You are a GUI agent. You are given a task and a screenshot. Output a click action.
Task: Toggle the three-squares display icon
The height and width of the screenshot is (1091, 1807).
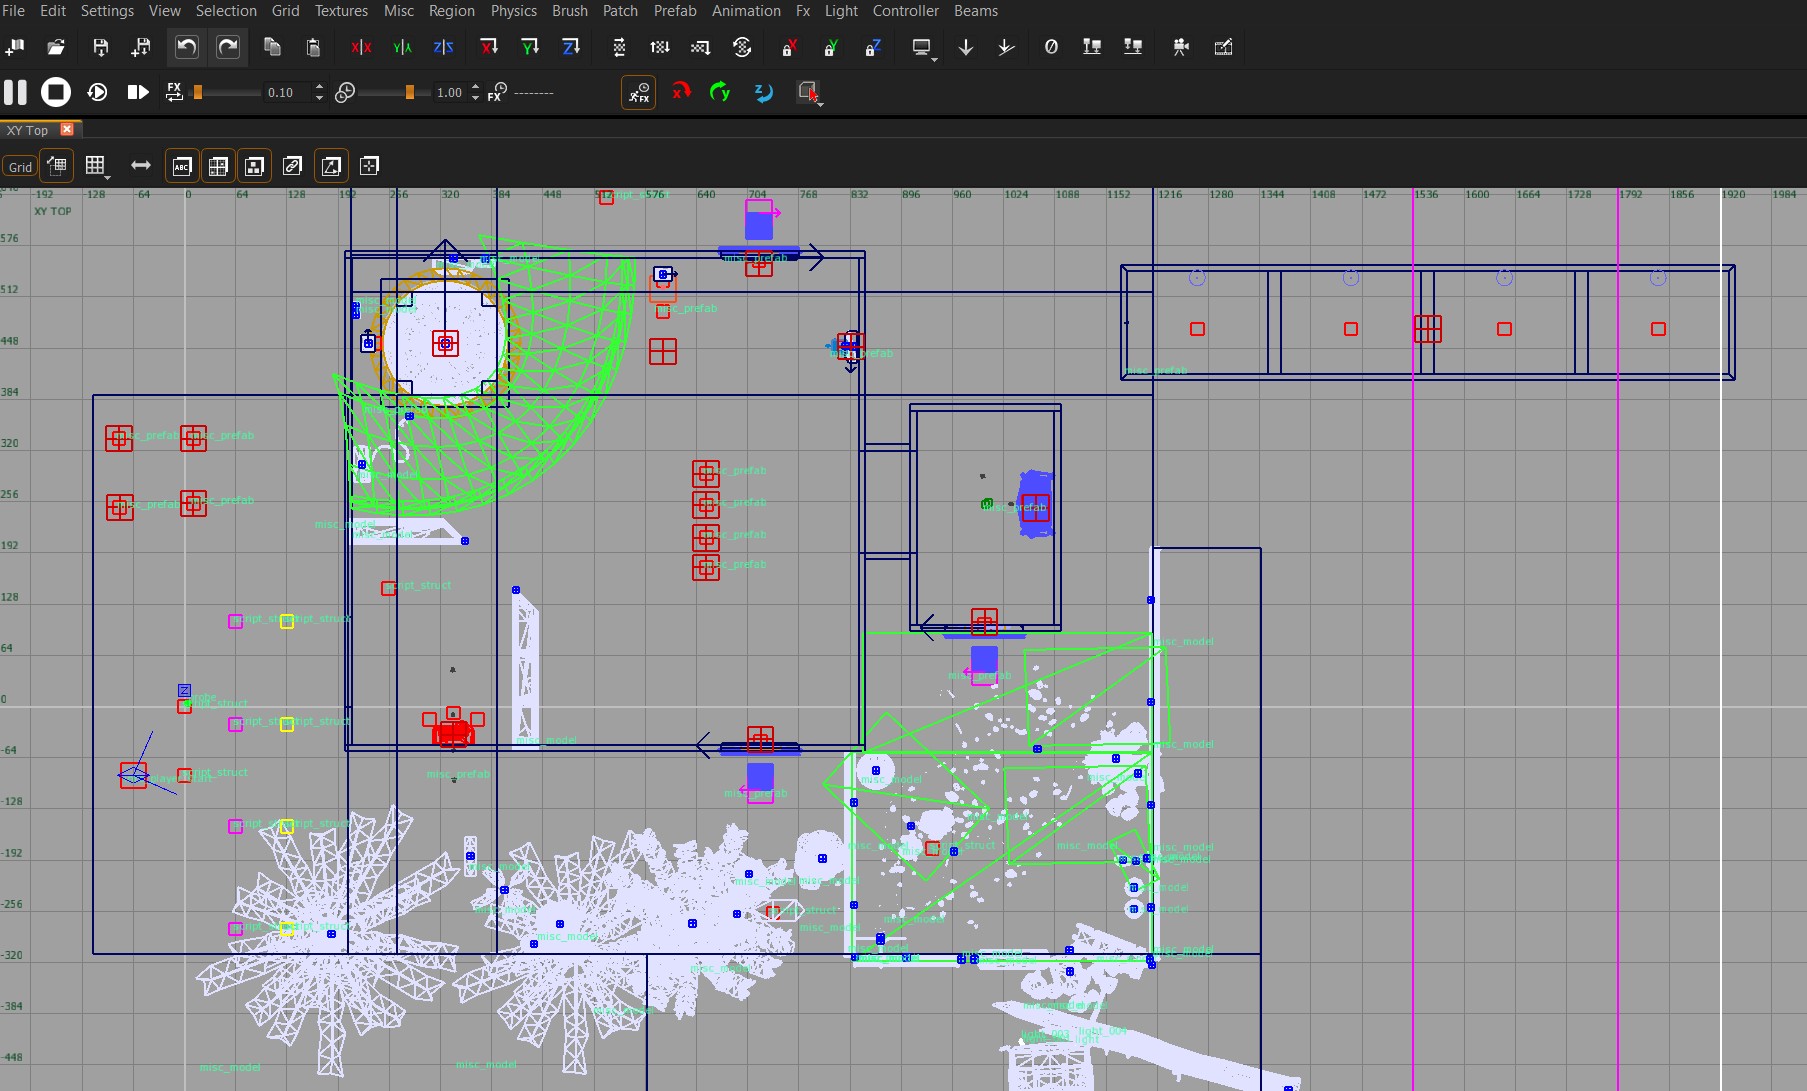(x=255, y=166)
